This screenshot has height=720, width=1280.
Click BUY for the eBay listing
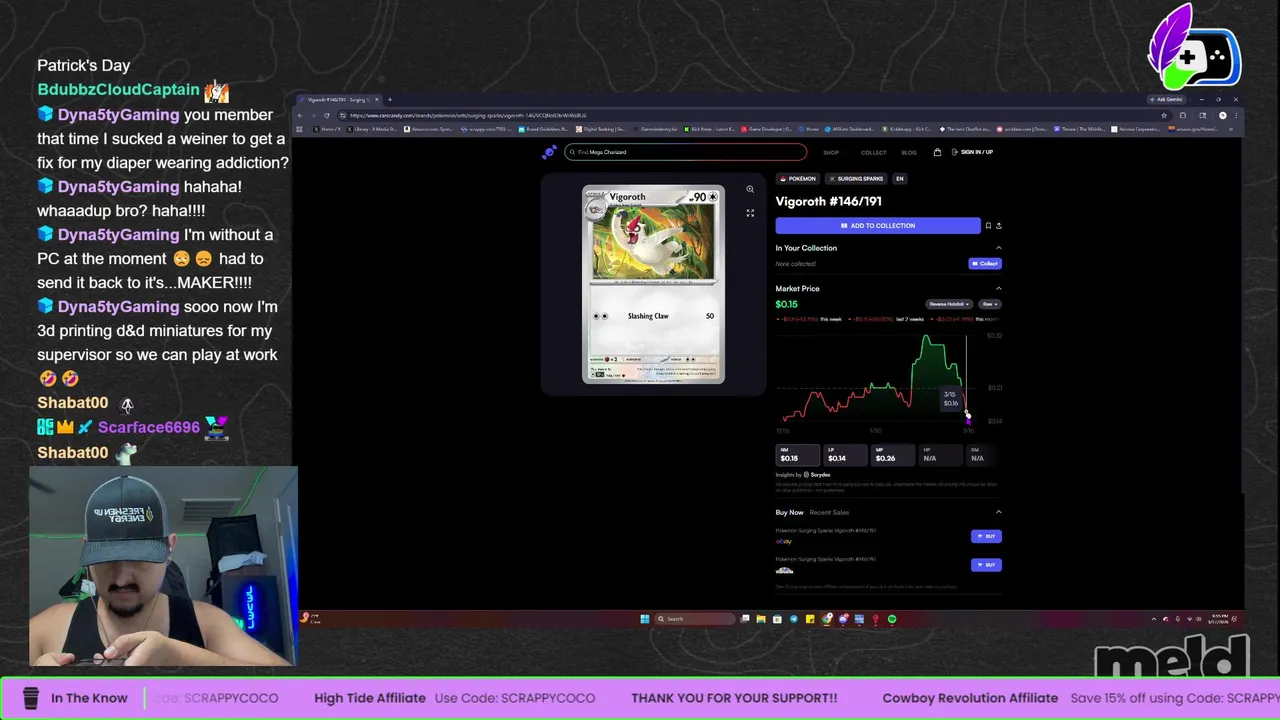point(986,537)
